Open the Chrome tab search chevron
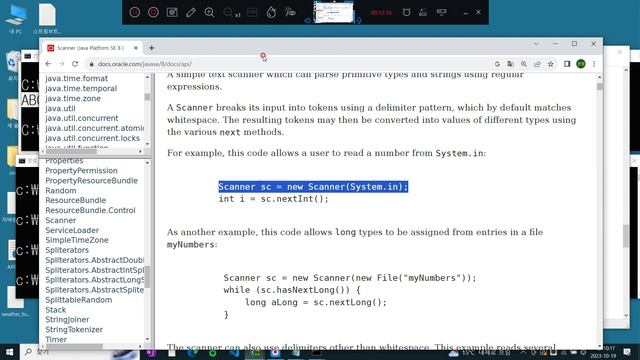This screenshot has height=360, width=640. click(536, 44)
